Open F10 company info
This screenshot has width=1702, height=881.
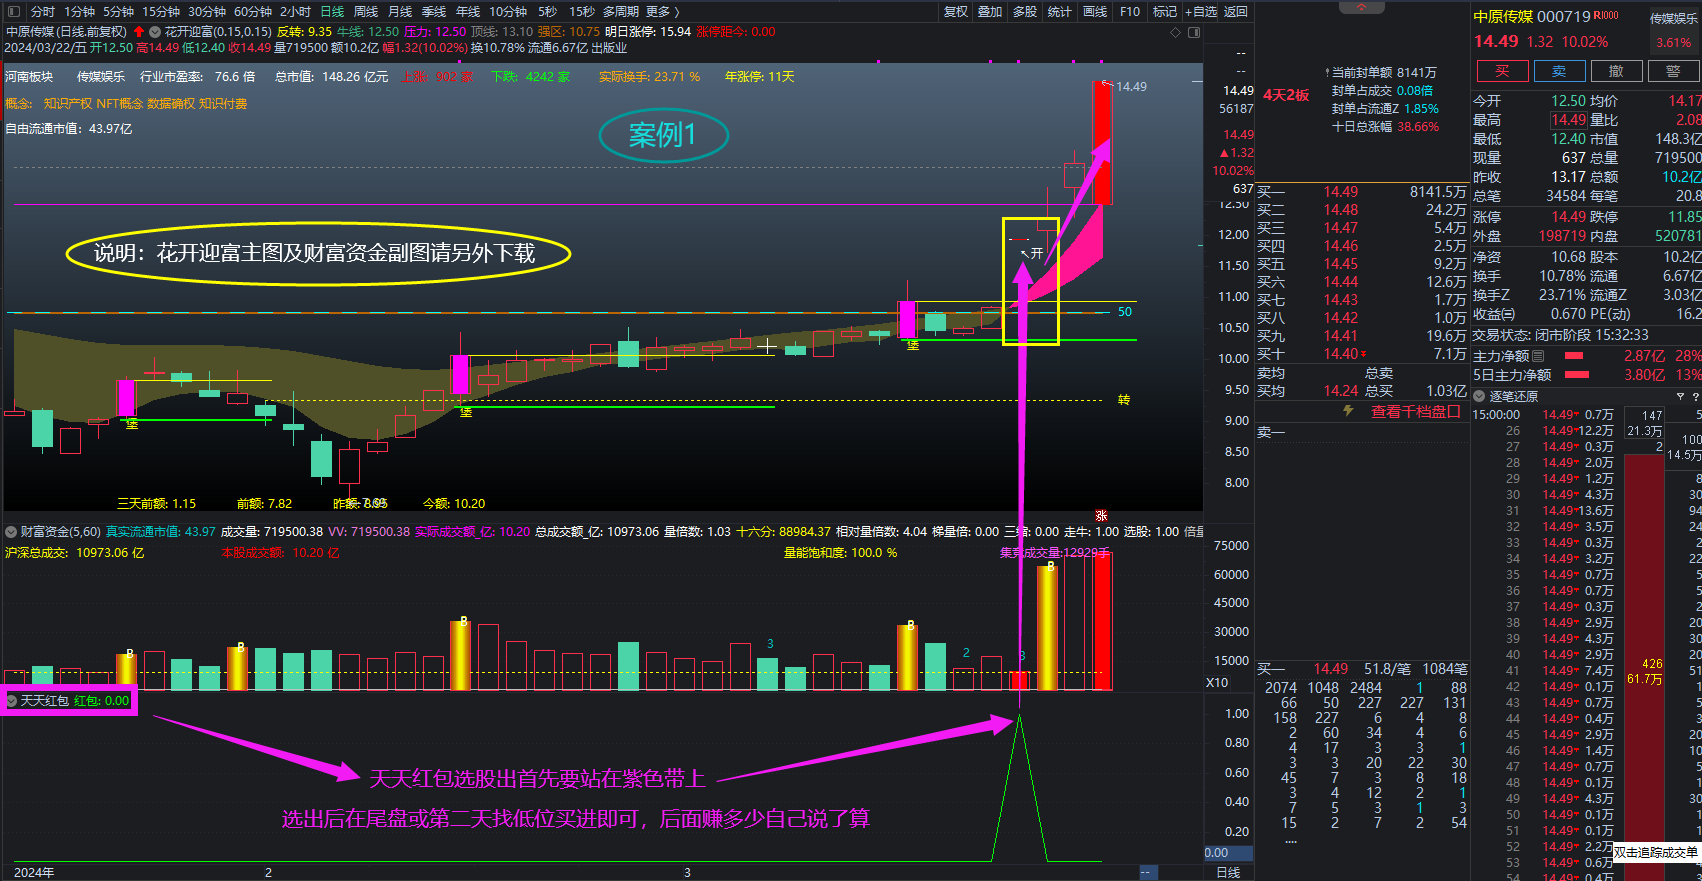coord(1130,11)
